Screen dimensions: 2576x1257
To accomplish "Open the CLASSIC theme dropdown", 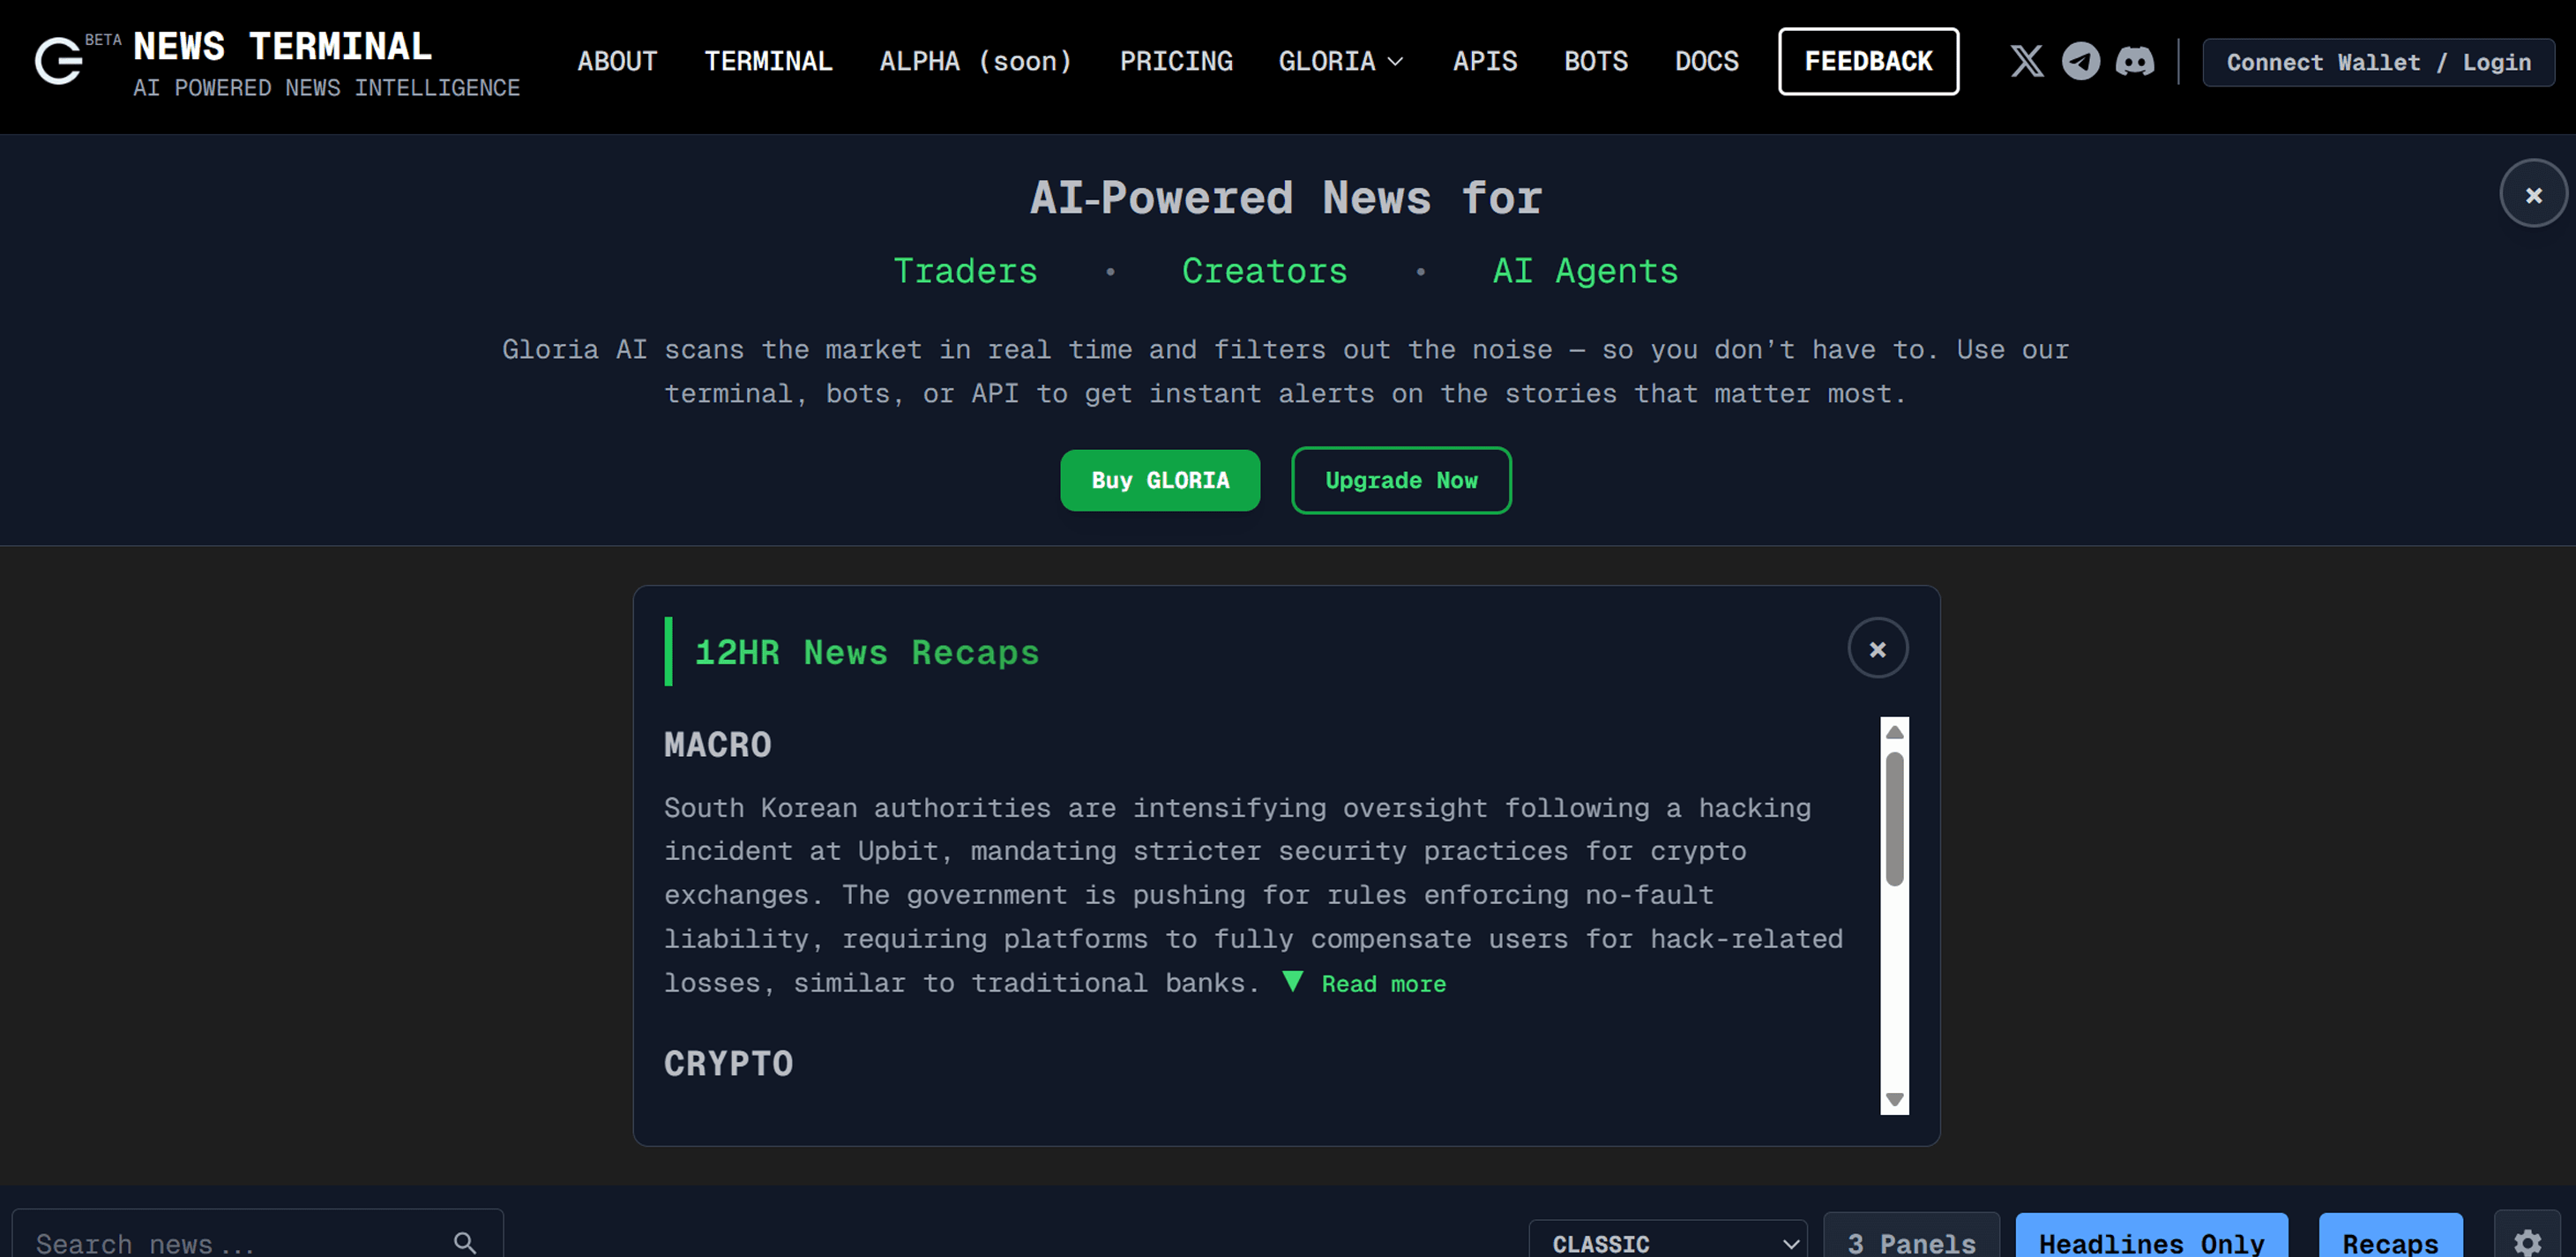I will click(1667, 1242).
